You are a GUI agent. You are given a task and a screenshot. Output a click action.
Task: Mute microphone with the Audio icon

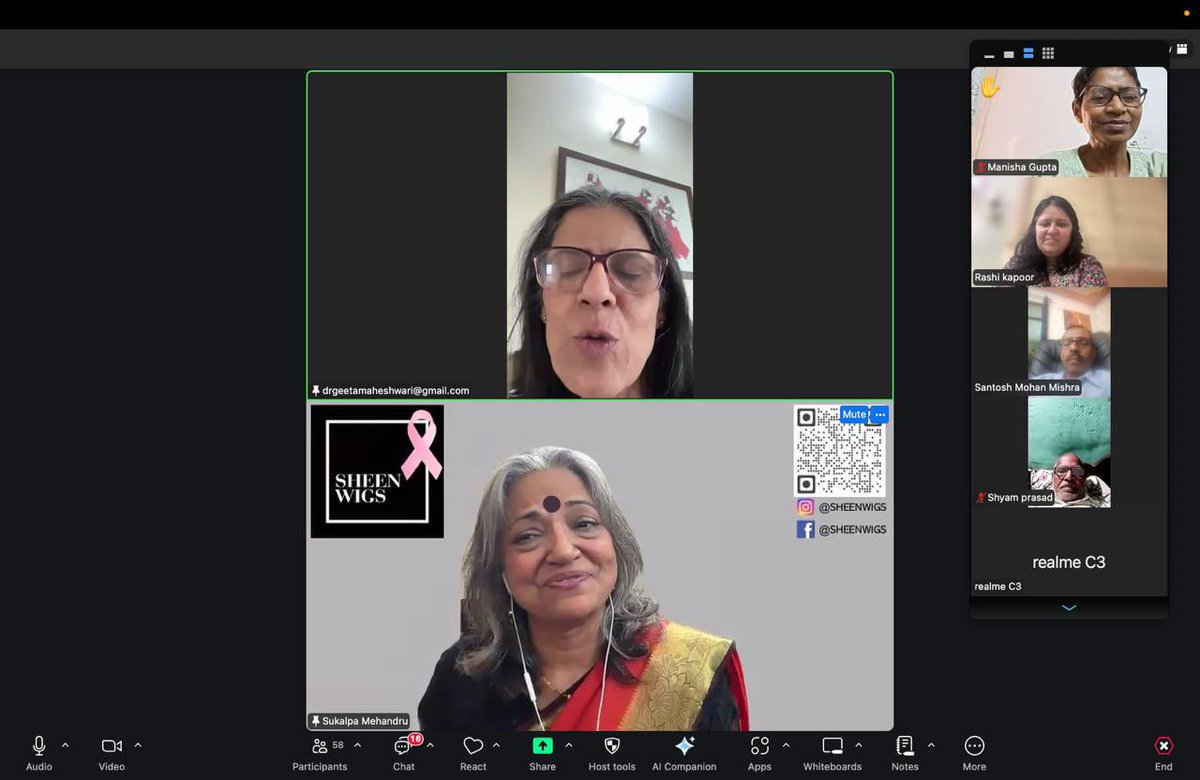tap(39, 746)
